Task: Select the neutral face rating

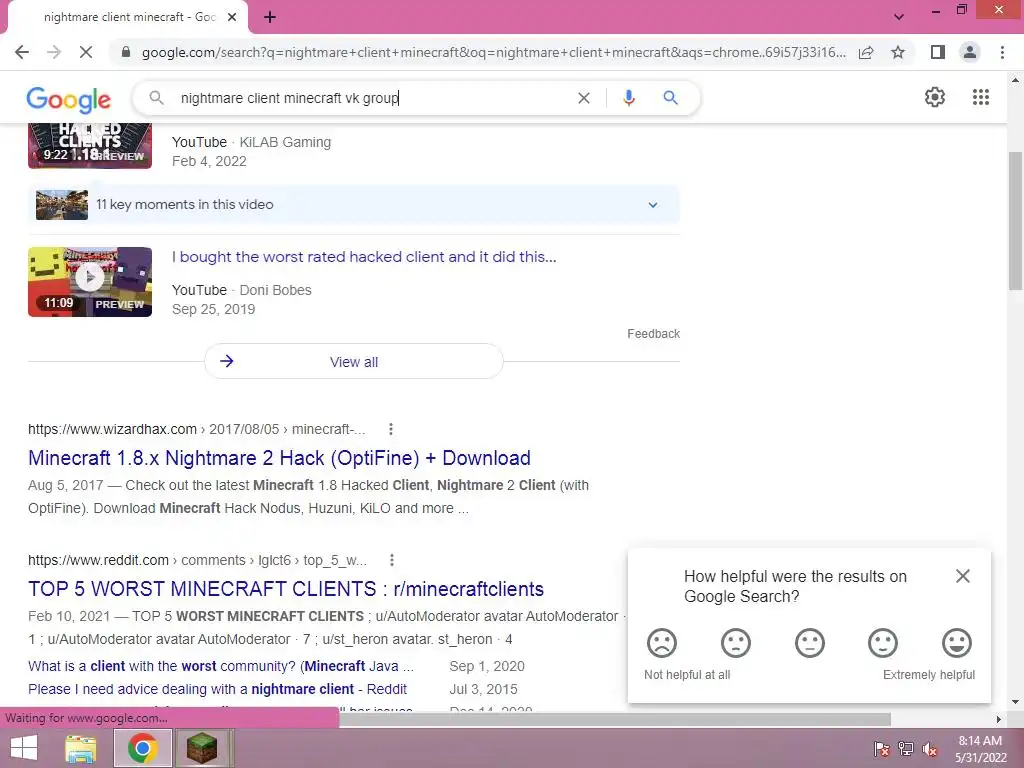Action: coord(809,643)
